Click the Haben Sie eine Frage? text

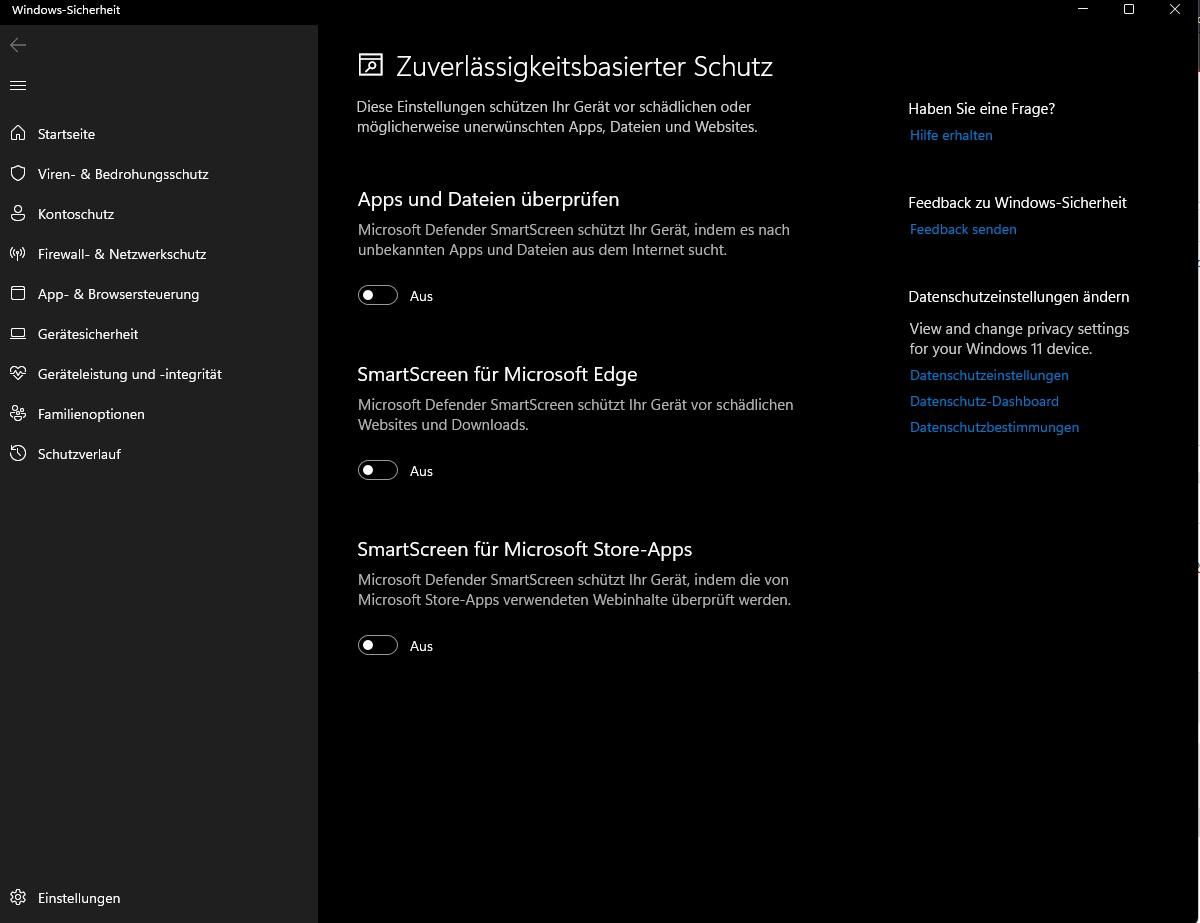tap(981, 108)
